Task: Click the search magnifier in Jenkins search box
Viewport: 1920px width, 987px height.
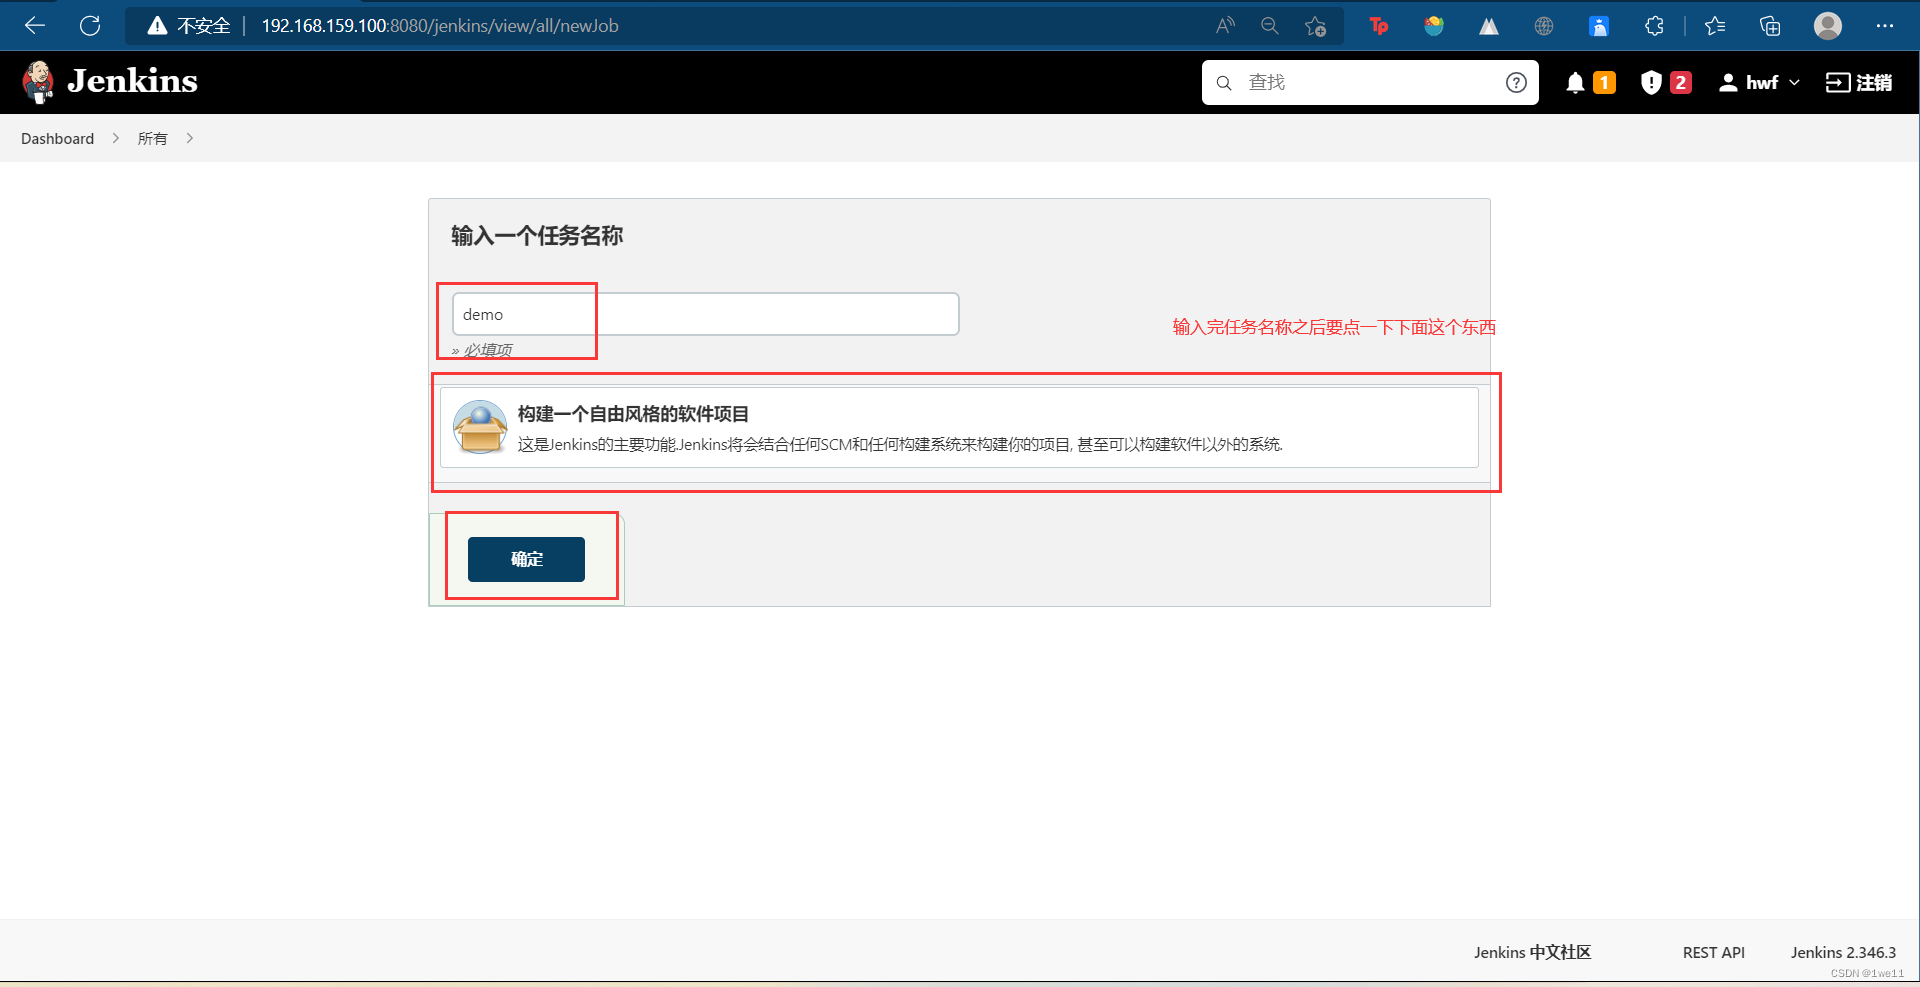Action: 1223,83
